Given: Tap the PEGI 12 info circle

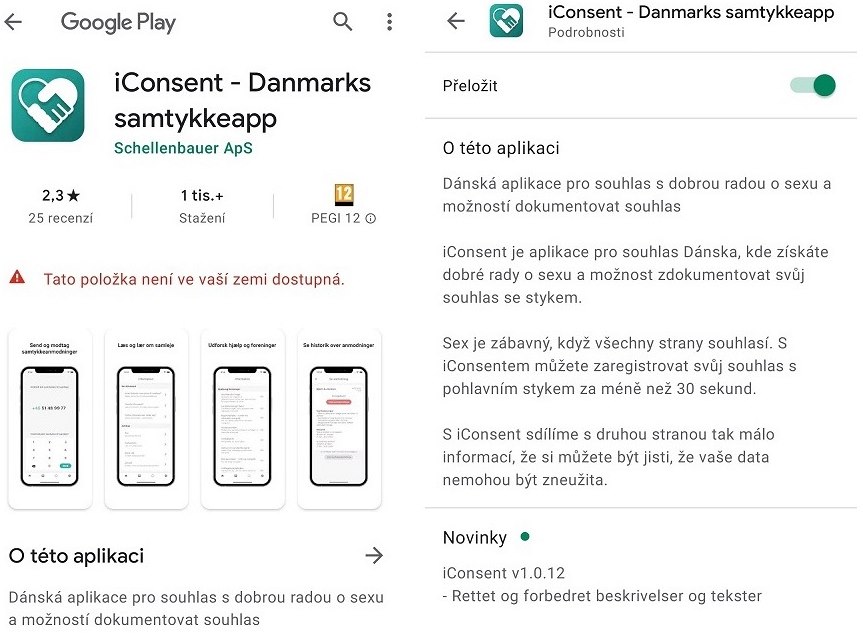Looking at the screenshot, I should coord(371,218).
